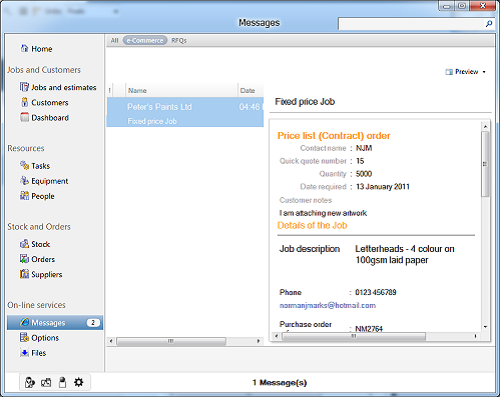500x397 pixels.
Task: Open the Suppliers section
Action: click(41, 274)
